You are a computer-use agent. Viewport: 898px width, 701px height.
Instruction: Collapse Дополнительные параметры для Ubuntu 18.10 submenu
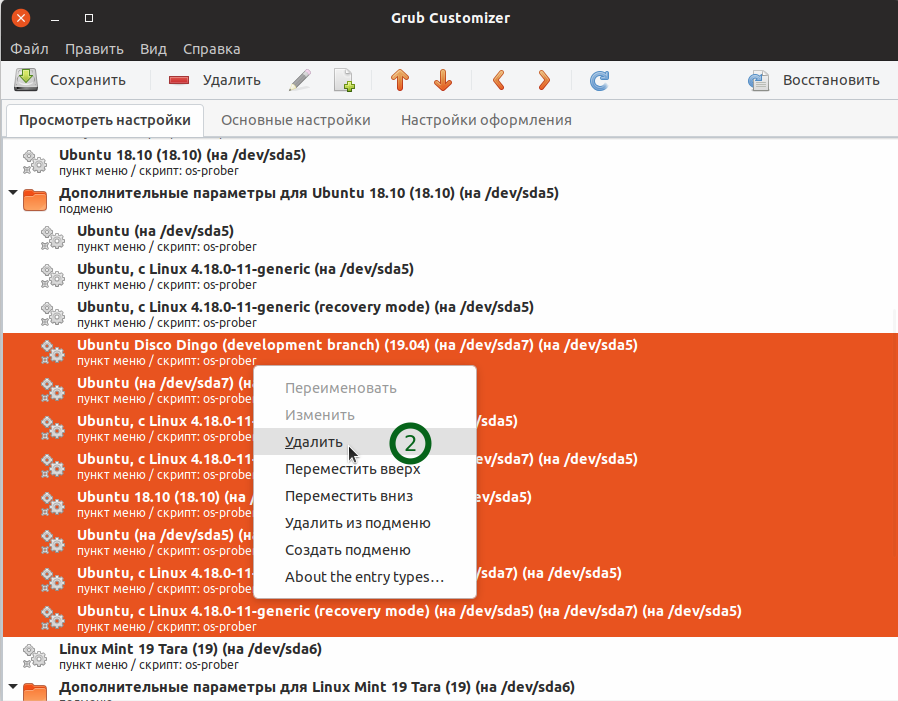[x=13, y=193]
